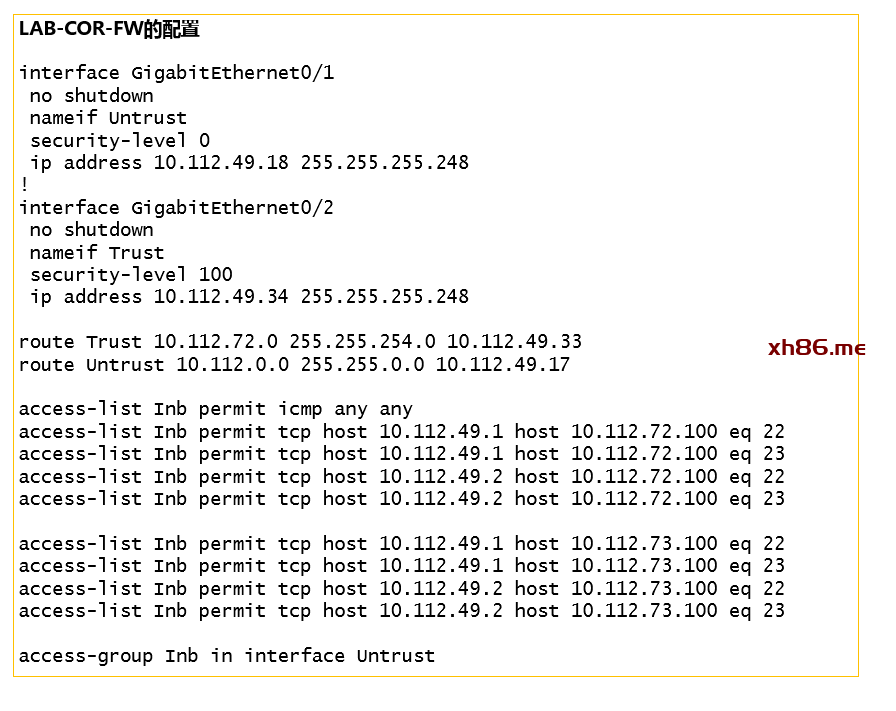Viewport: 896px width, 711px height.
Task: Click the interface GigabitEthernet0/2 line
Action: [x=176, y=208]
